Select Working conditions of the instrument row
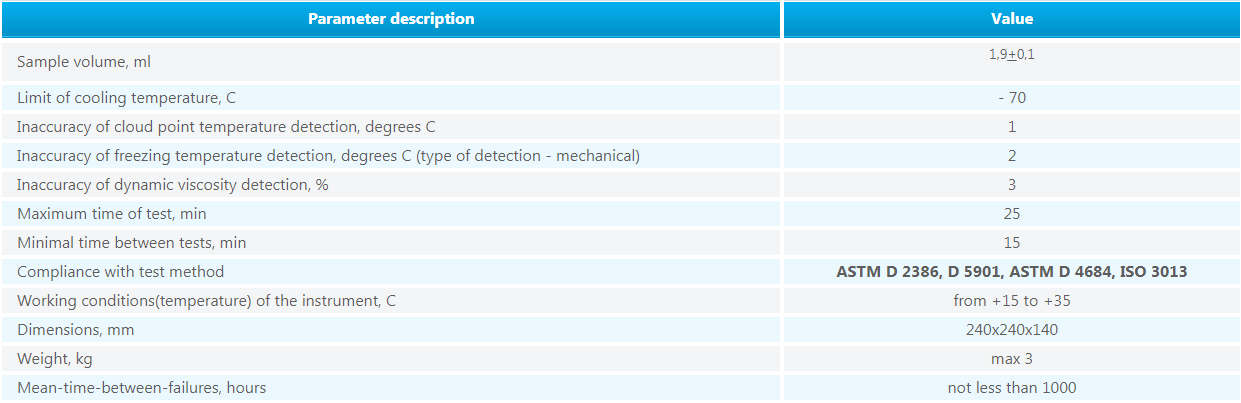Viewport: 1241px width, 403px height. pyautogui.click(x=621, y=301)
